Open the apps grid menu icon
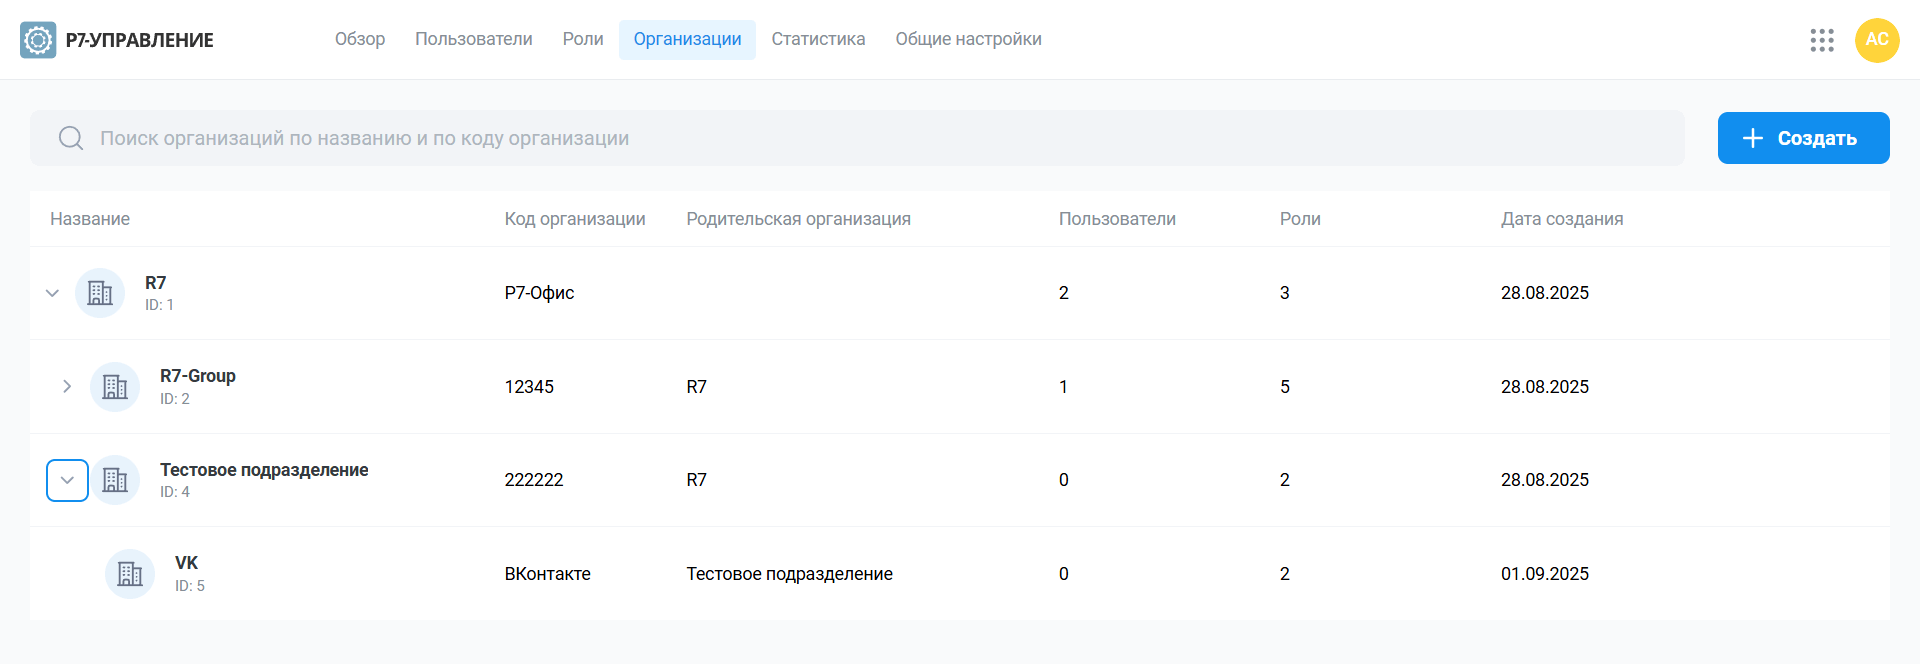This screenshot has width=1920, height=664. click(1822, 40)
